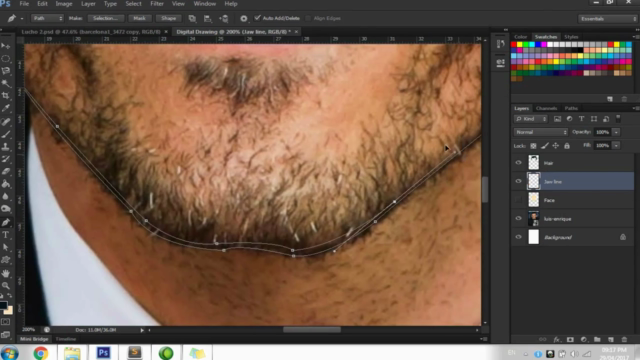Select the Elliptical Marquee tool
Viewport: 640px width, 360px height.
coord(6,58)
